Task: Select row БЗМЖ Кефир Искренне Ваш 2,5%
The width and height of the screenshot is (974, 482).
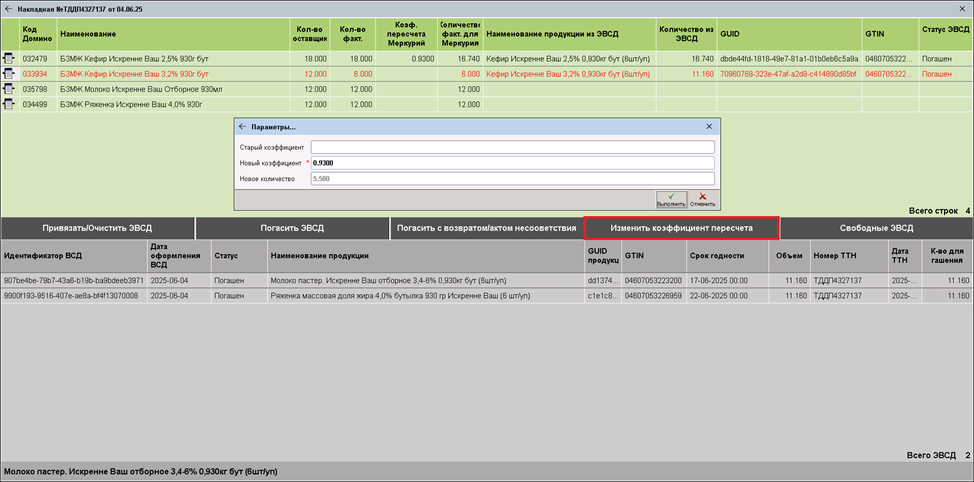Action: click(x=486, y=58)
